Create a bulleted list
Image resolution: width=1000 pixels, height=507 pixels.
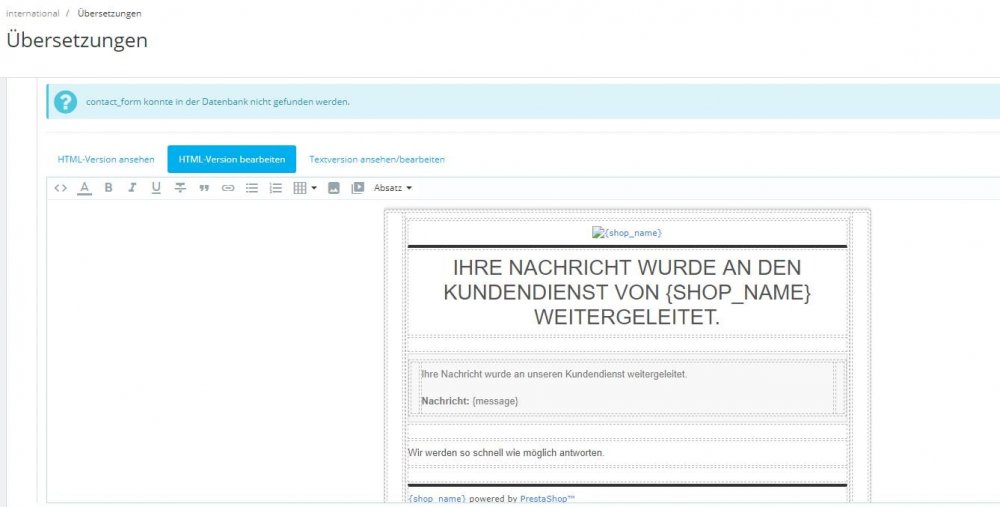(252, 188)
